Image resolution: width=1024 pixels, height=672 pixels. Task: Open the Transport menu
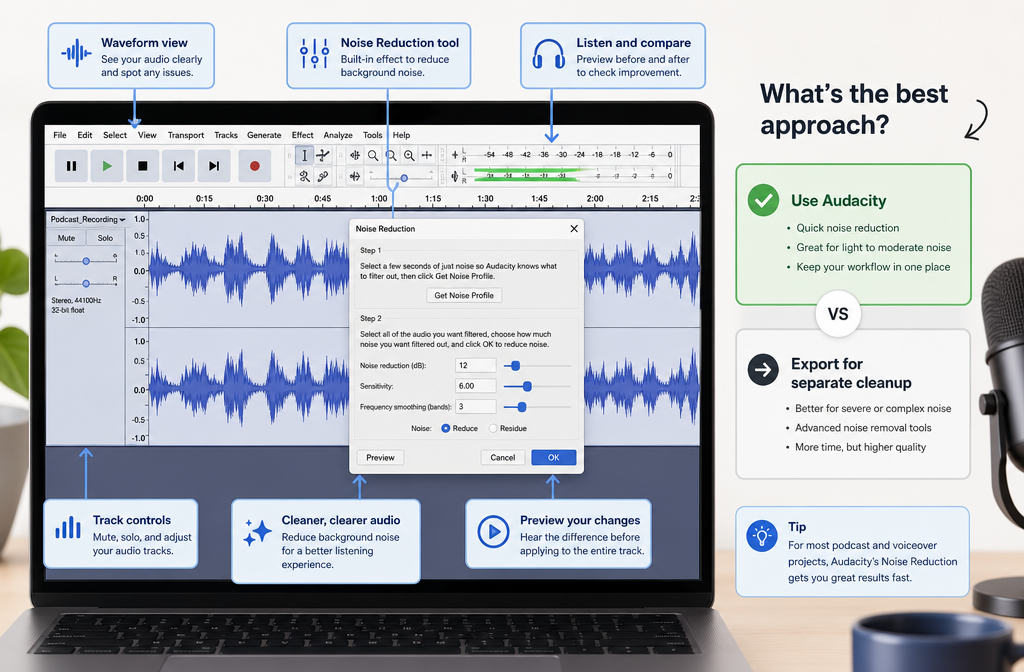[x=186, y=135]
